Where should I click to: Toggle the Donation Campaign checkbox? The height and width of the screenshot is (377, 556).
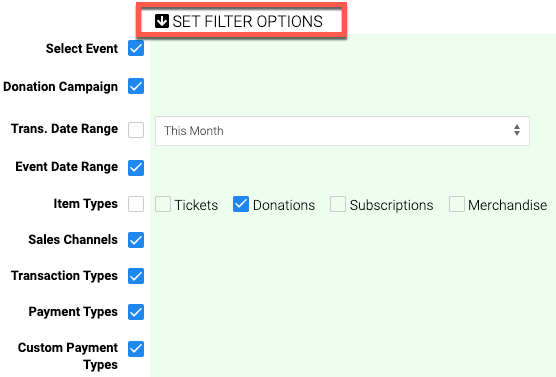point(136,86)
